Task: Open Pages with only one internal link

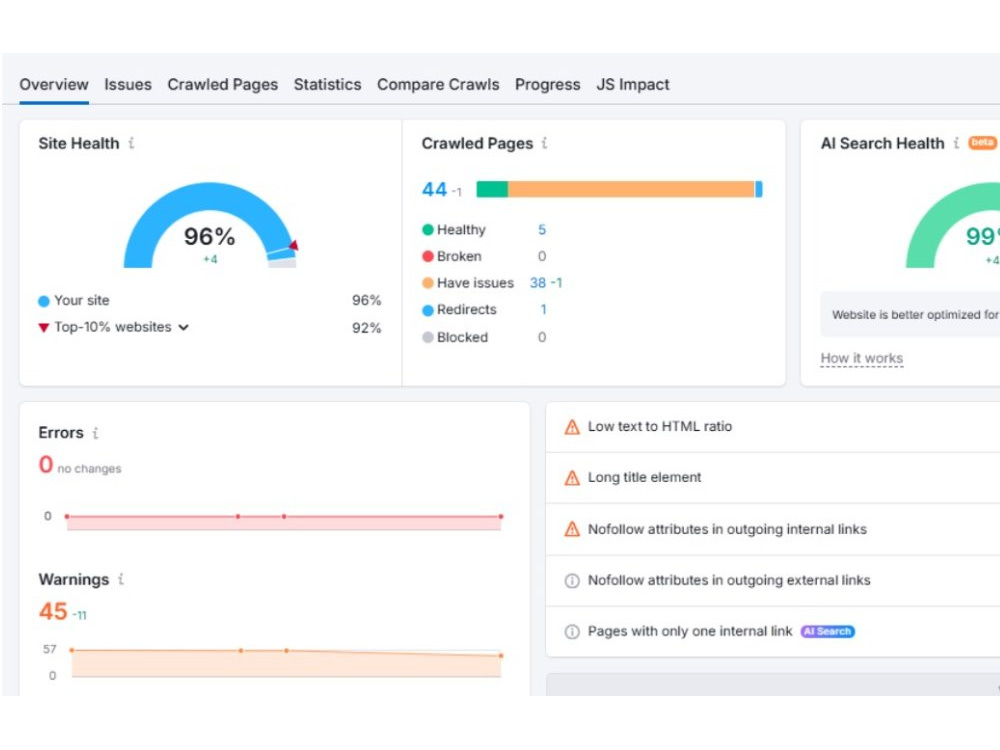Action: (x=690, y=631)
